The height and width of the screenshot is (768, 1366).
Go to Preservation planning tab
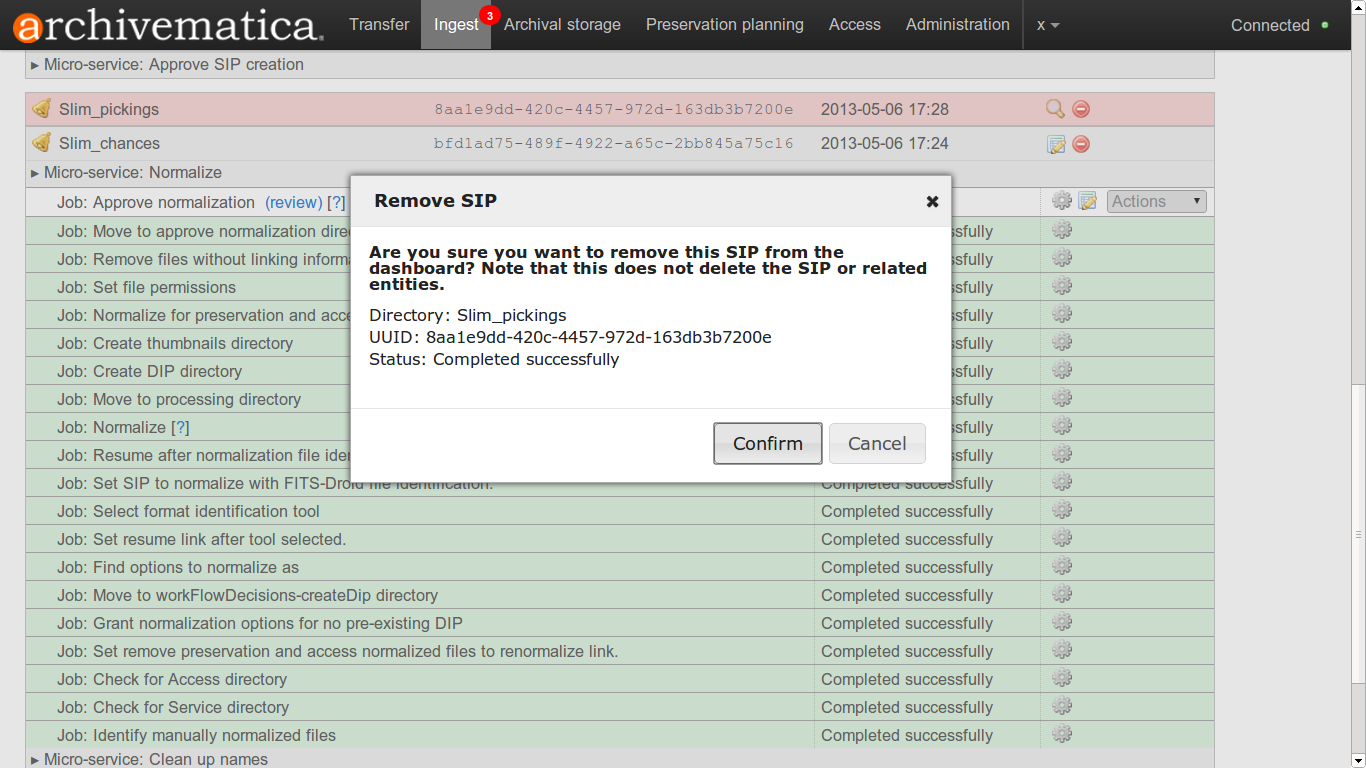724,25
